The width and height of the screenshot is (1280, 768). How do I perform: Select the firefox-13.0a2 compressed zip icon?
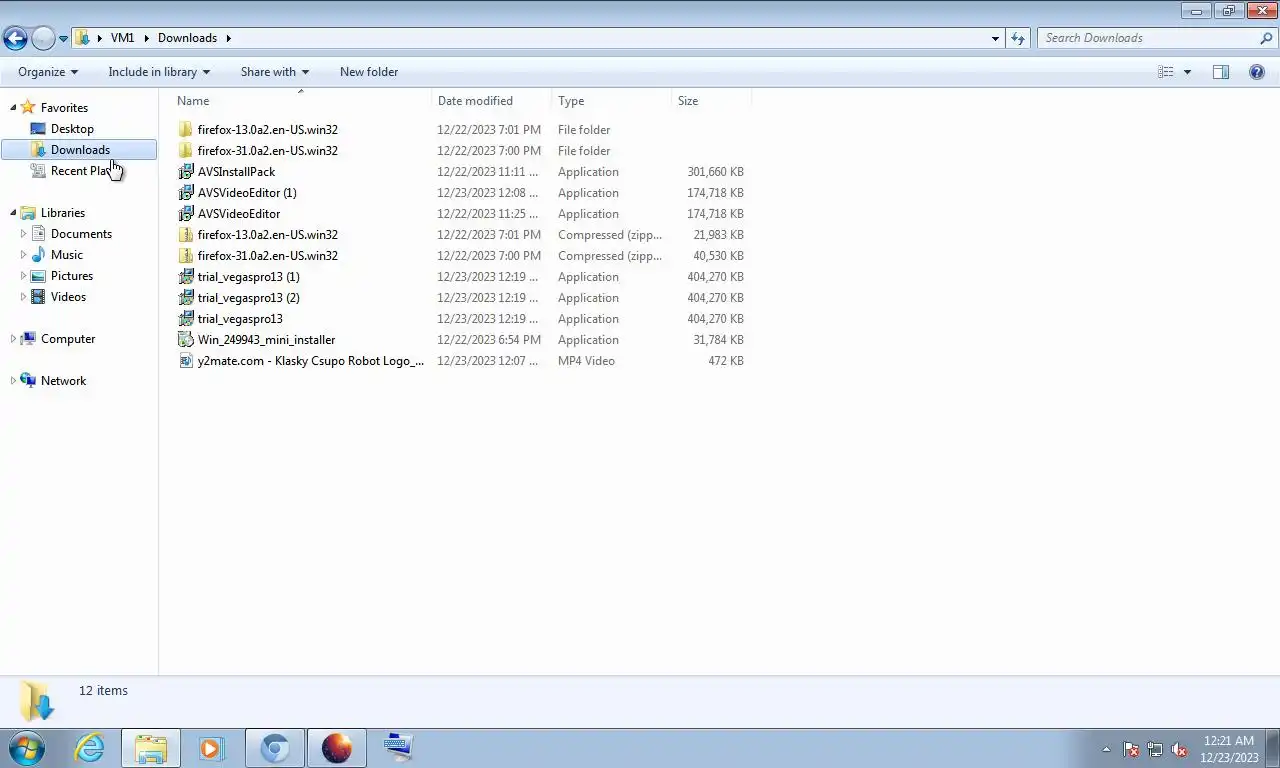(185, 235)
